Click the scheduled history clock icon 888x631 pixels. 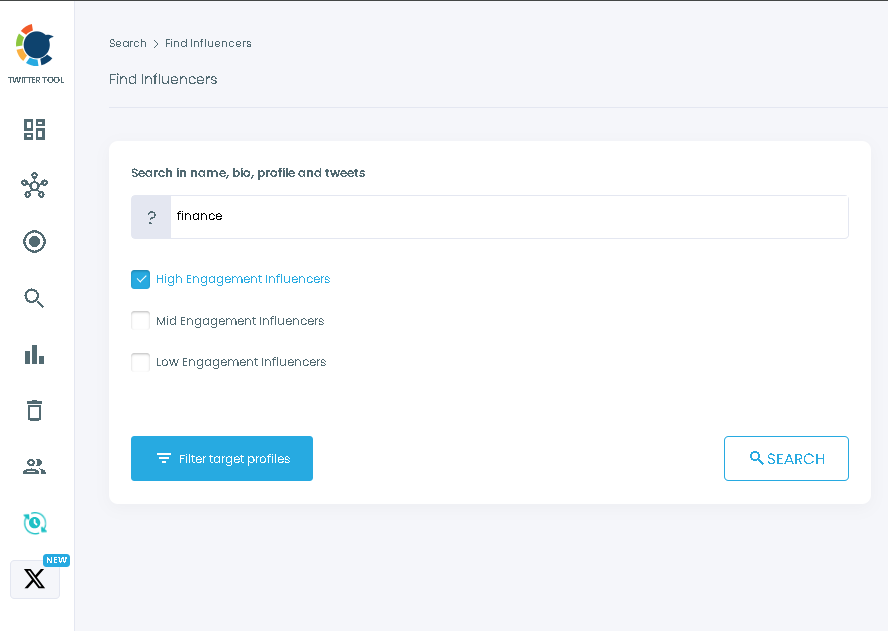pos(34,522)
